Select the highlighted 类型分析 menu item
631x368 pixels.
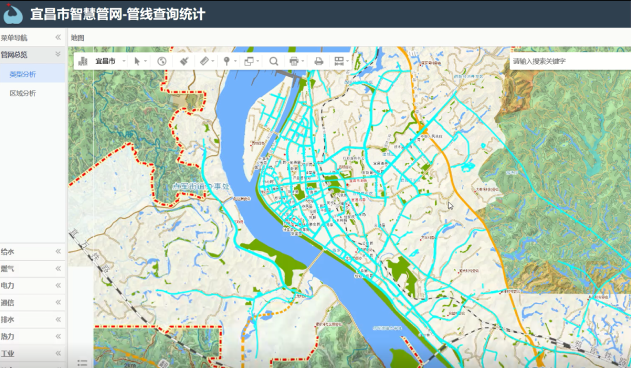(x=23, y=74)
